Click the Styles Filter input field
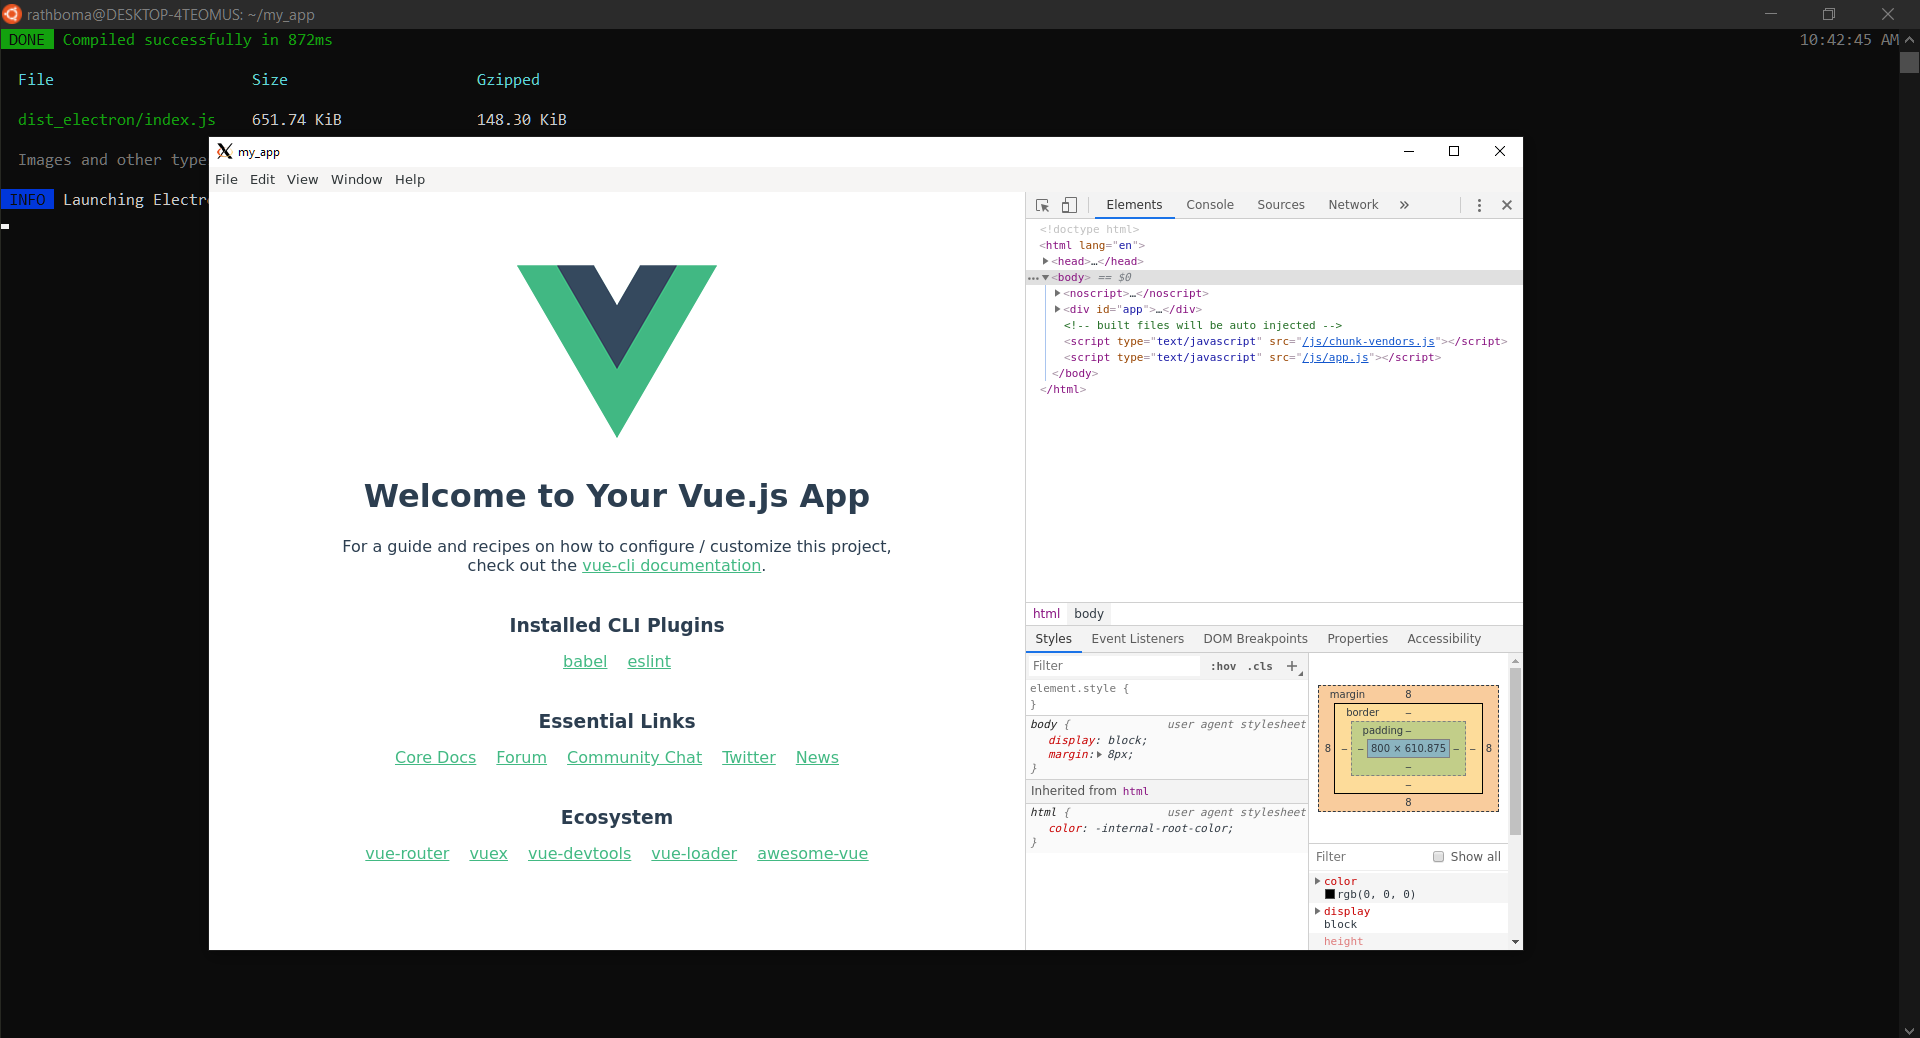 tap(1113, 666)
